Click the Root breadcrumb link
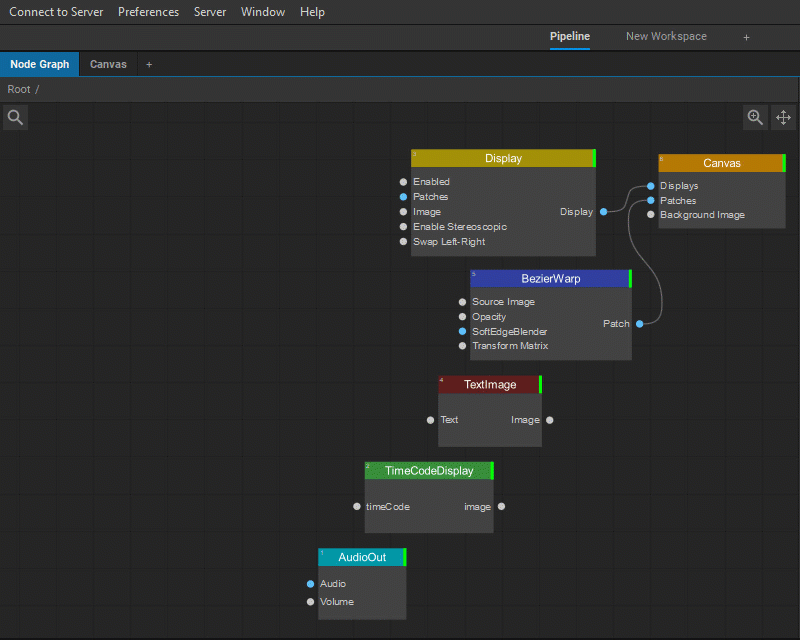This screenshot has width=800, height=640. pos(19,89)
